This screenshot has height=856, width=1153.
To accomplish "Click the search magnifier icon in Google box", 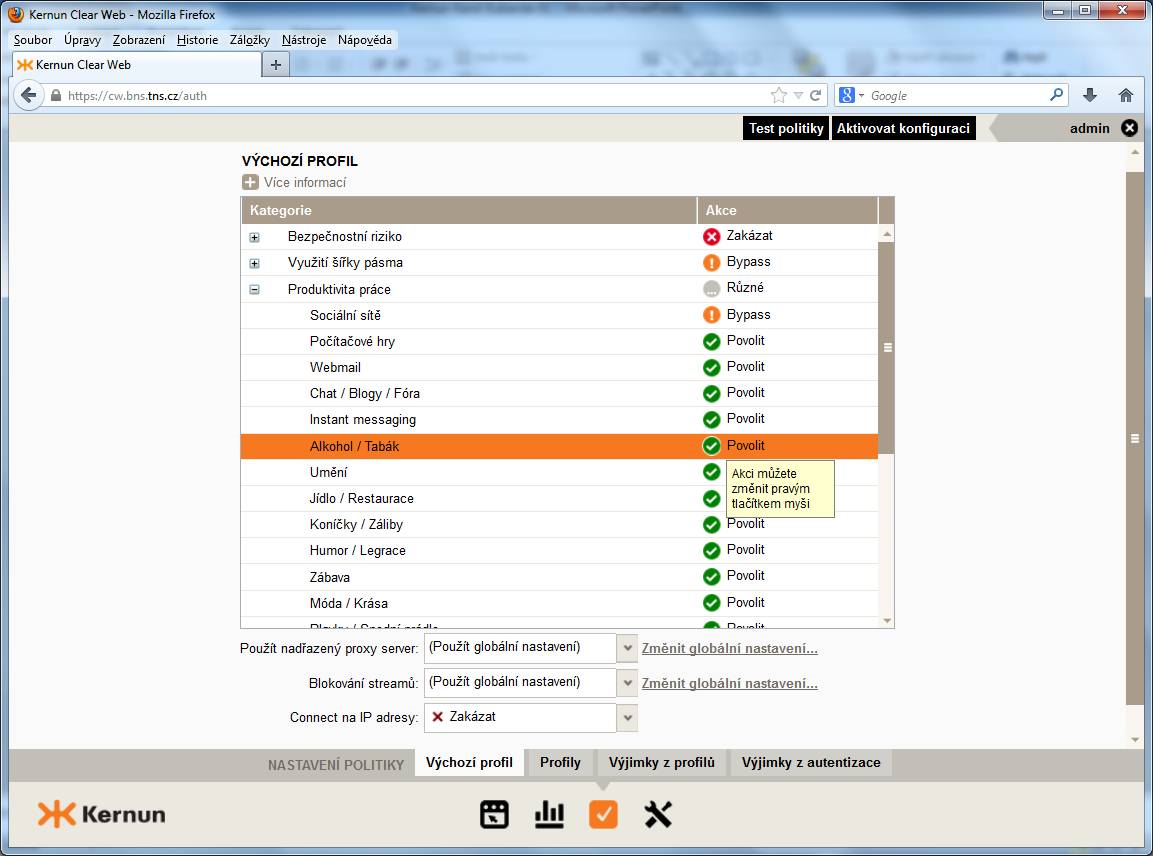I will [1057, 94].
